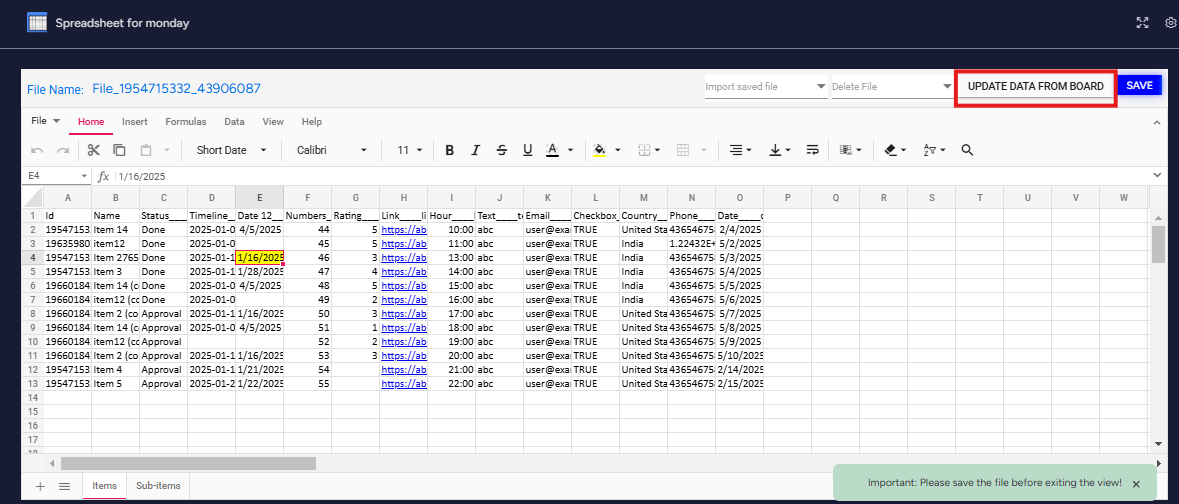Screen dimensions: 1179x504
Task: Select cell containing Item 2765
Action: pos(115,257)
